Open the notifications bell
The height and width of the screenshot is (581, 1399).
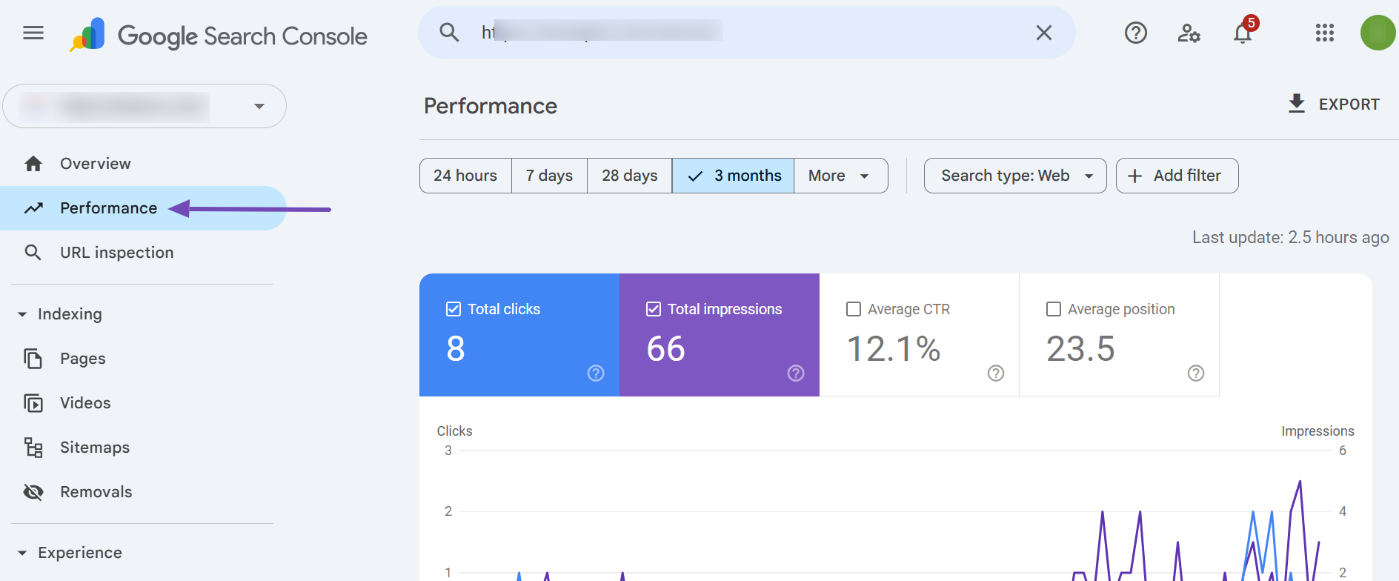(1242, 34)
